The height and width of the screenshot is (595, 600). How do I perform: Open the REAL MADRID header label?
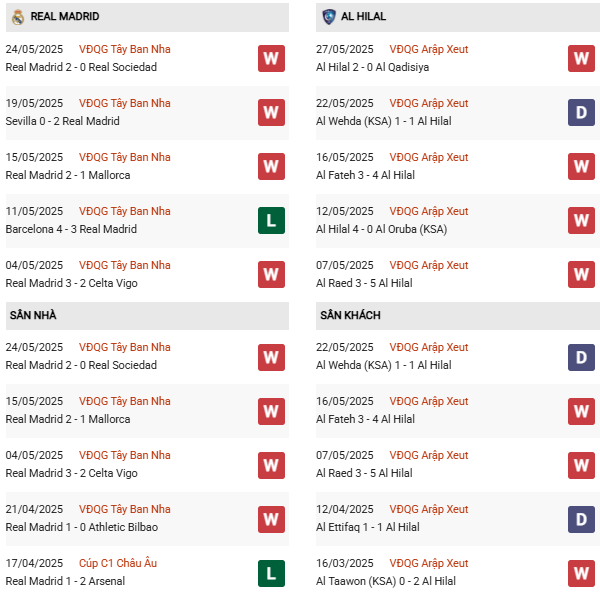65,17
